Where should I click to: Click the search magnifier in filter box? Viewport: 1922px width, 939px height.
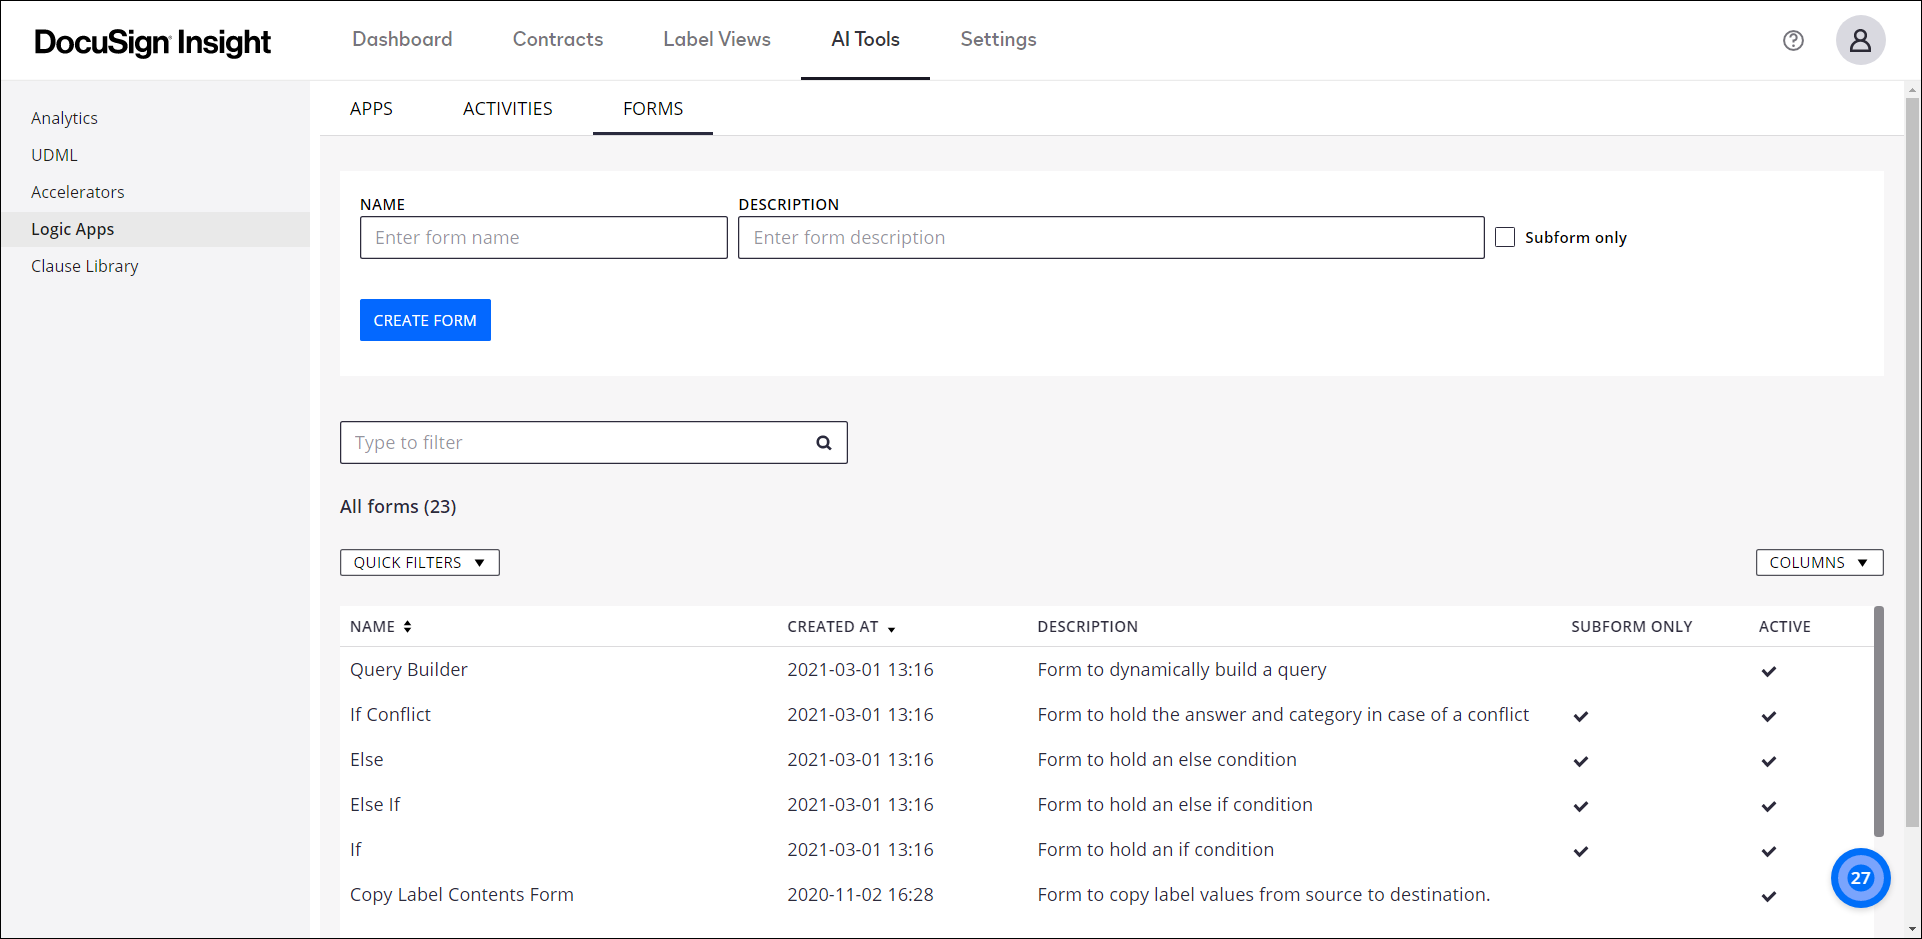point(824,443)
